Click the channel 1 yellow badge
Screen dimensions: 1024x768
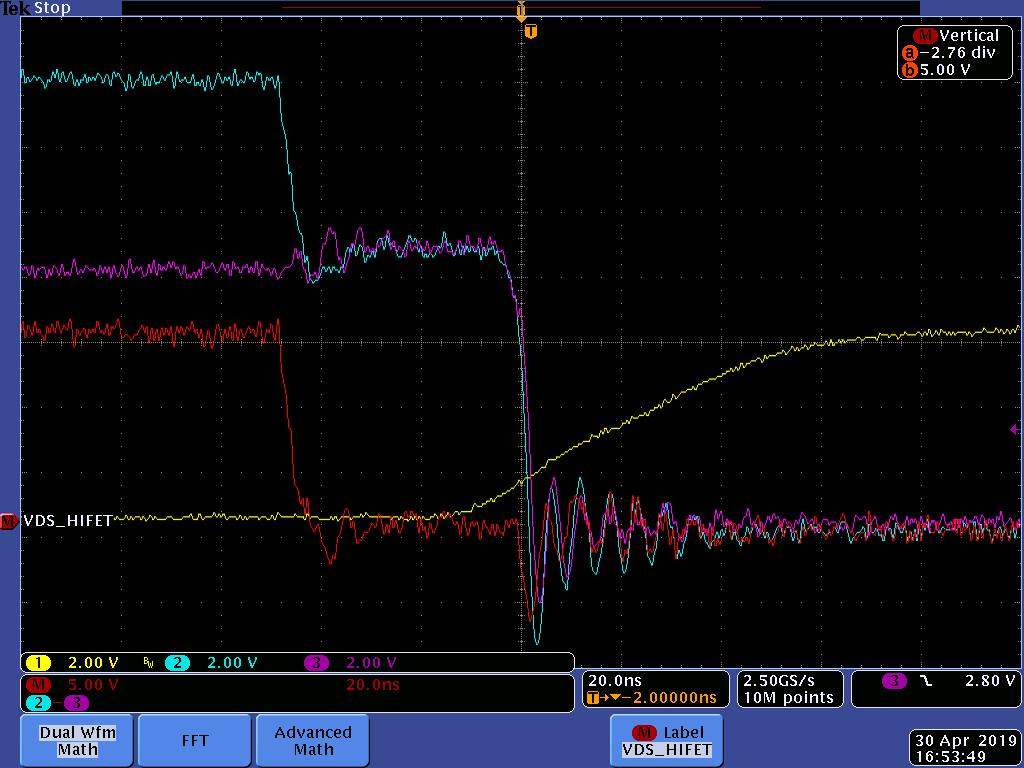pyautogui.click(x=39, y=663)
